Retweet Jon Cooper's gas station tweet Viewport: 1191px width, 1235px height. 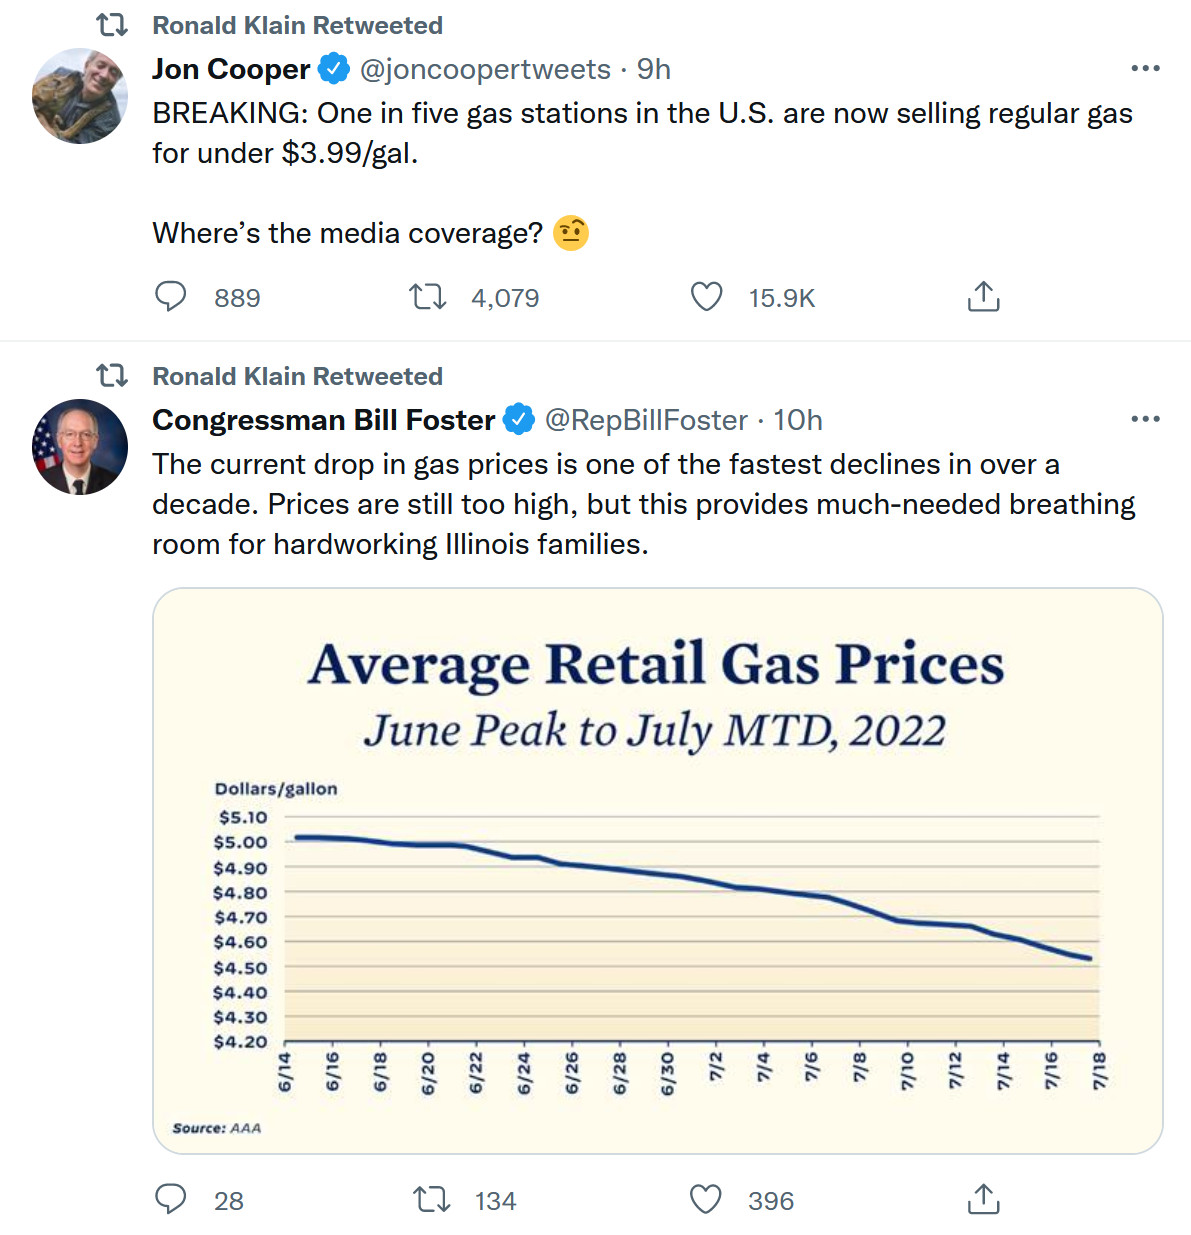click(428, 297)
